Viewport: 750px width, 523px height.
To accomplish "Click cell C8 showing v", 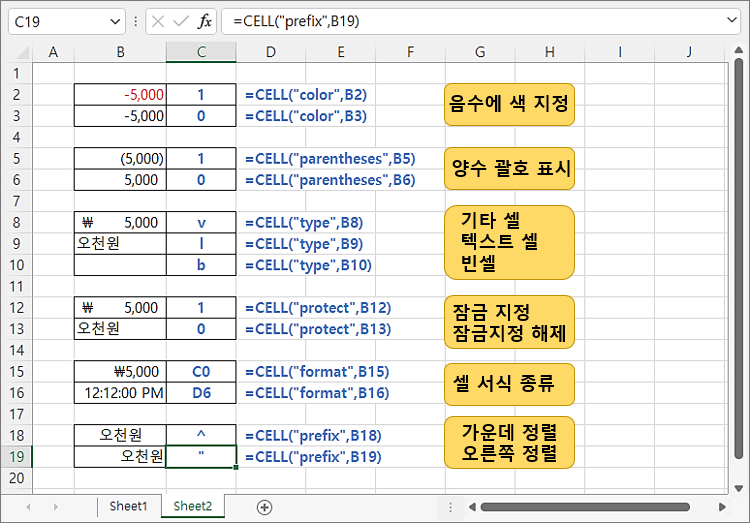I will [x=201, y=223].
